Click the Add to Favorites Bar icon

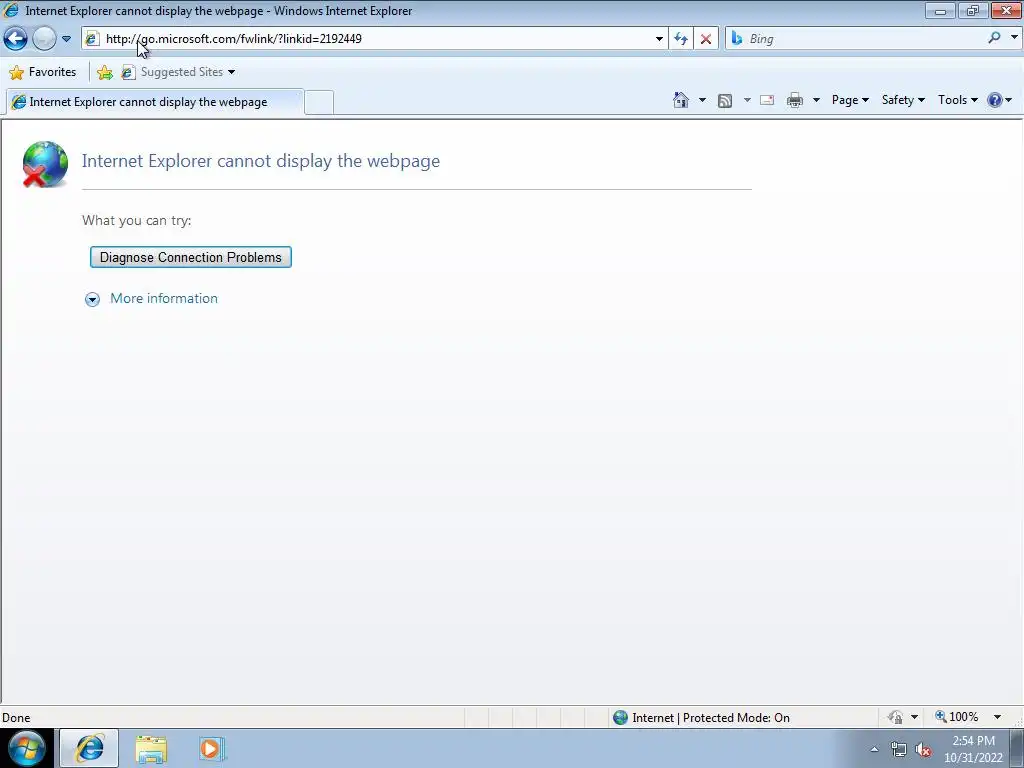coord(104,72)
